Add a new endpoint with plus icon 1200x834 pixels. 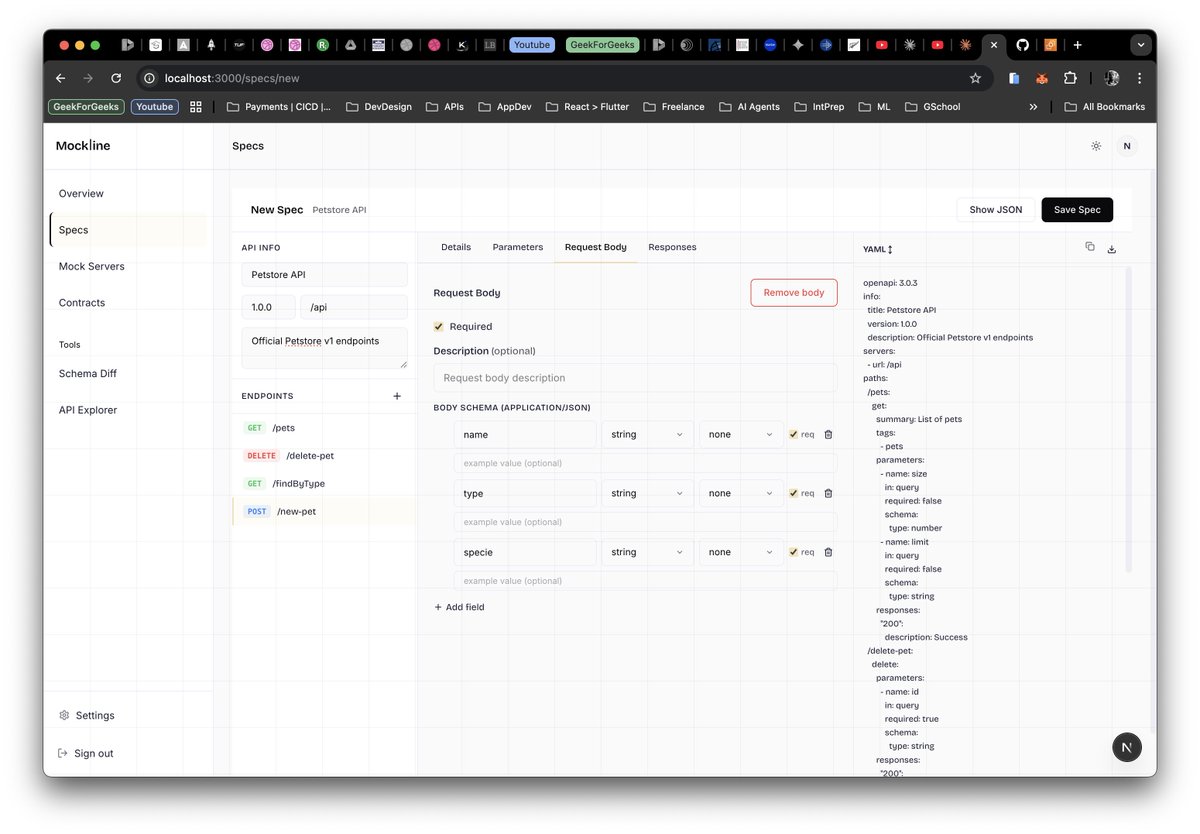coord(397,396)
